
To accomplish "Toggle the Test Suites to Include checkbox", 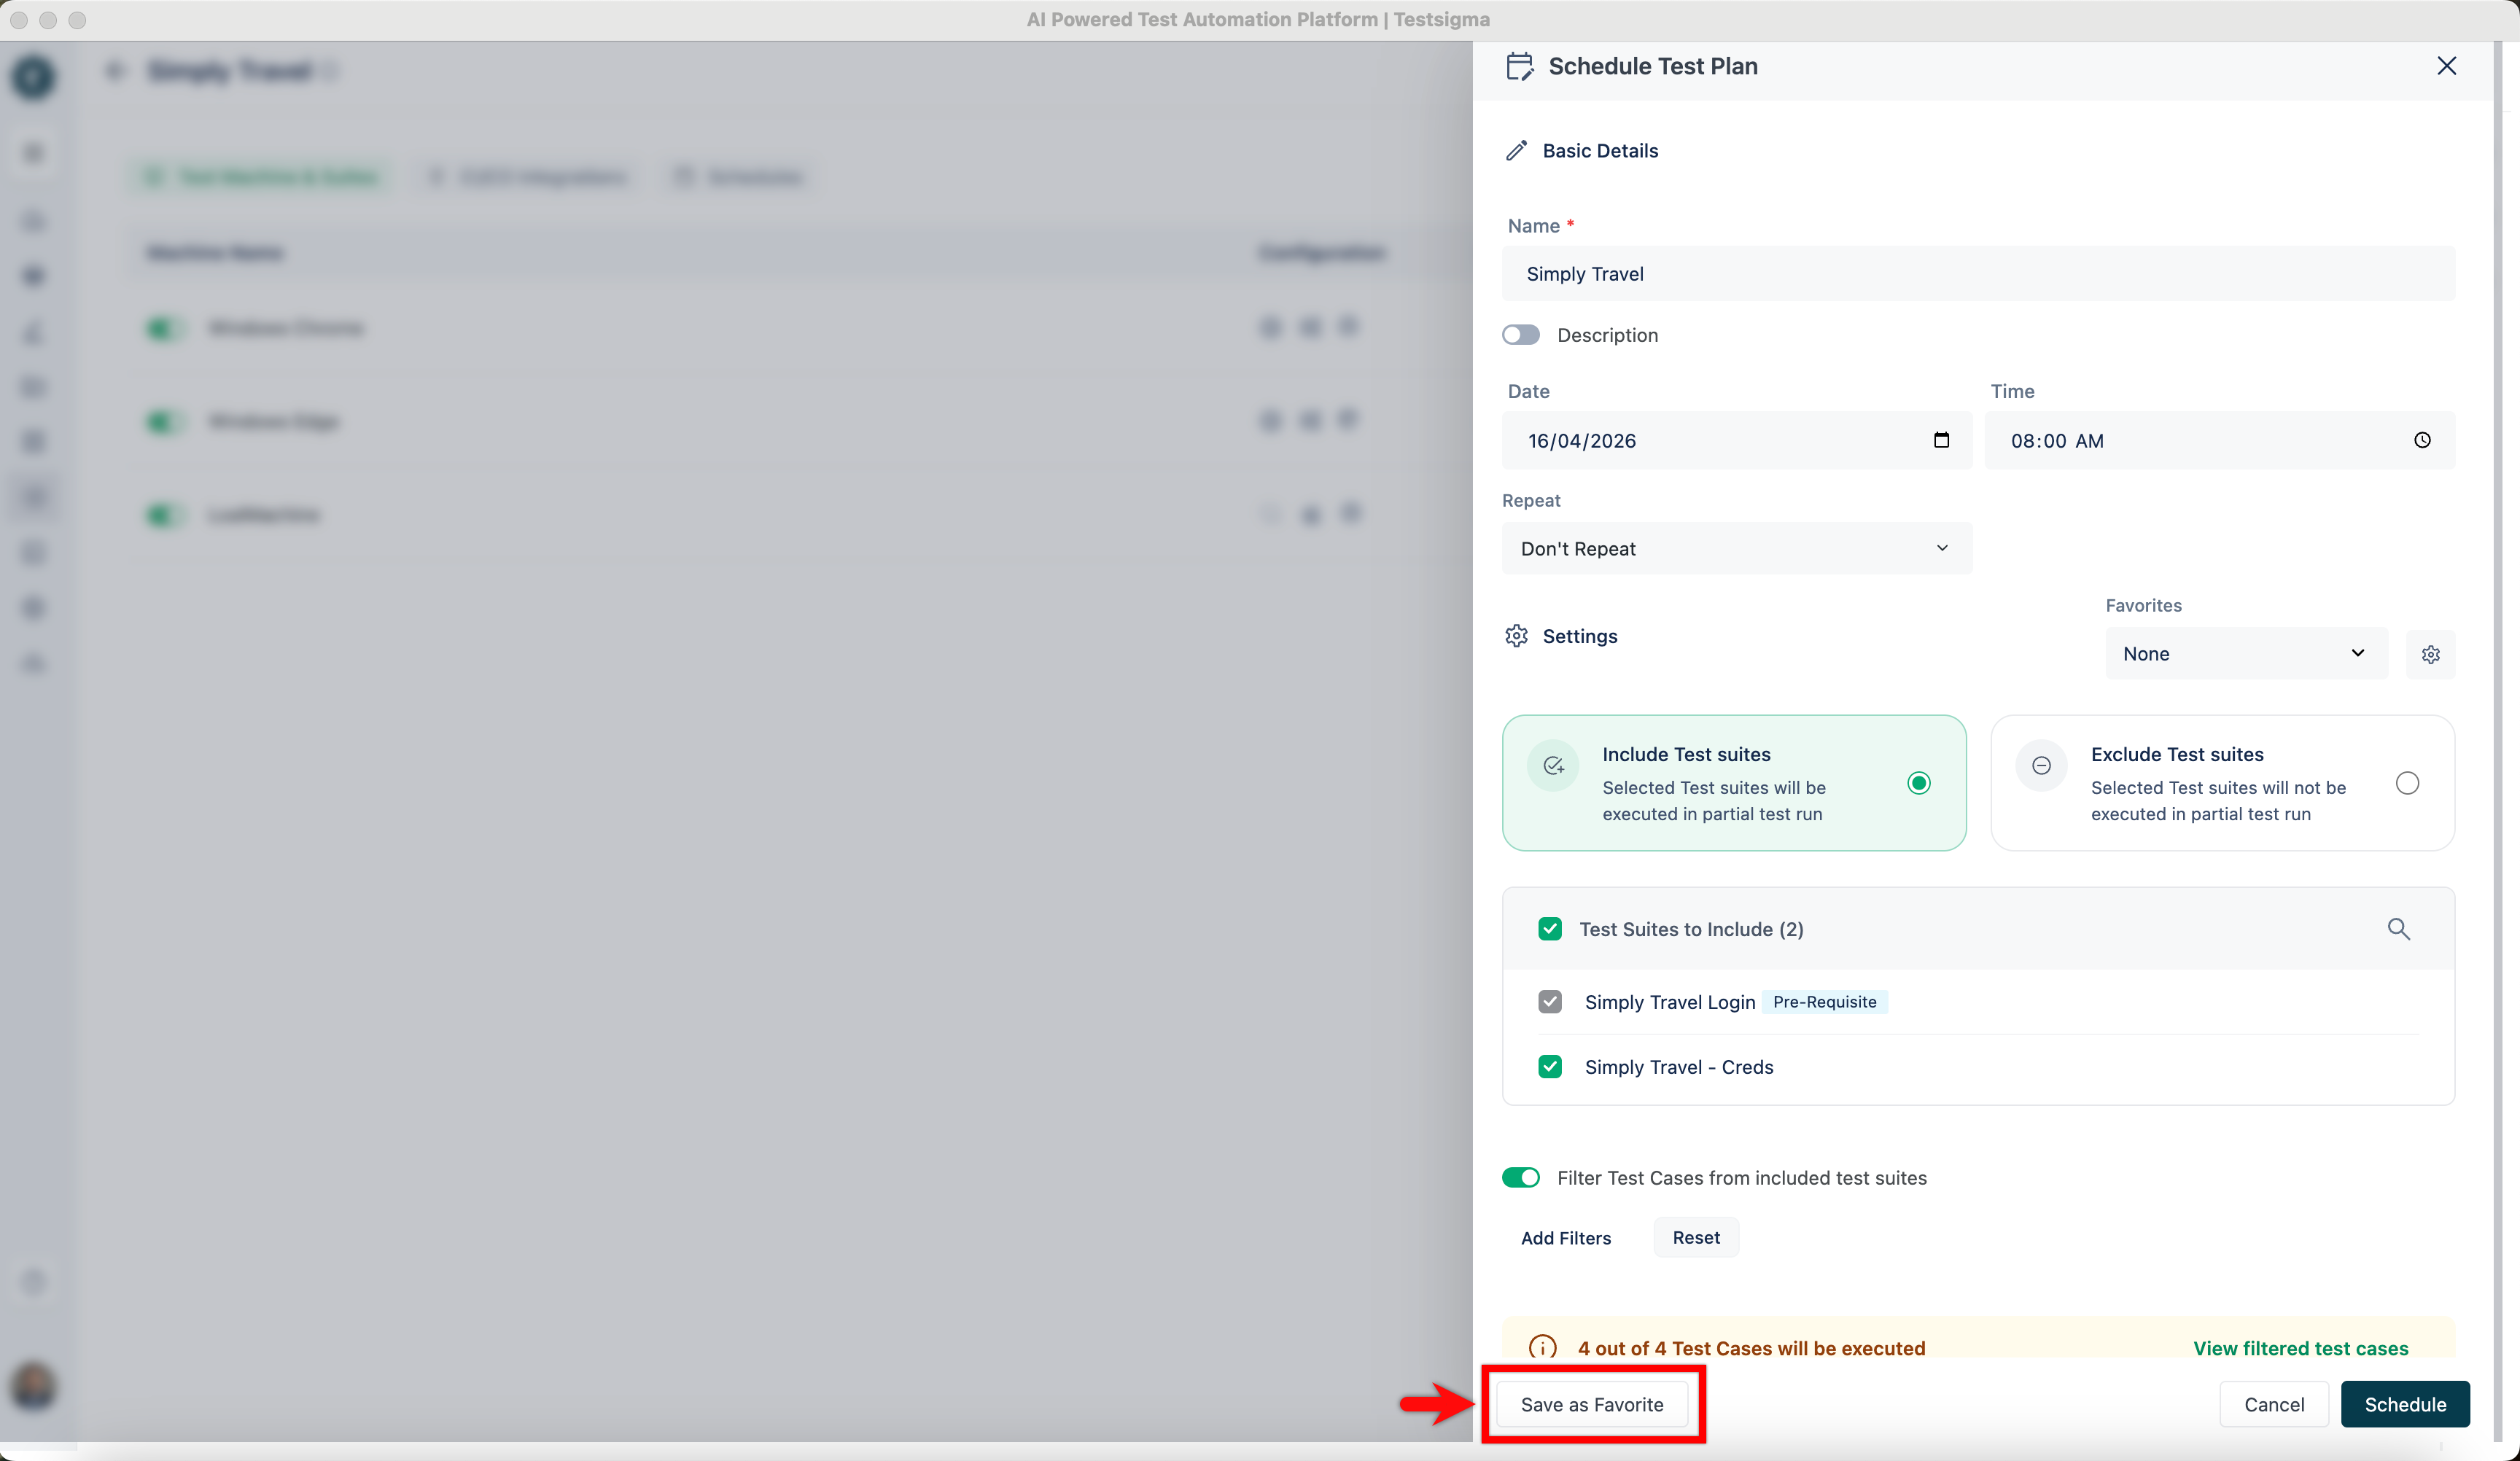I will 1550,929.
